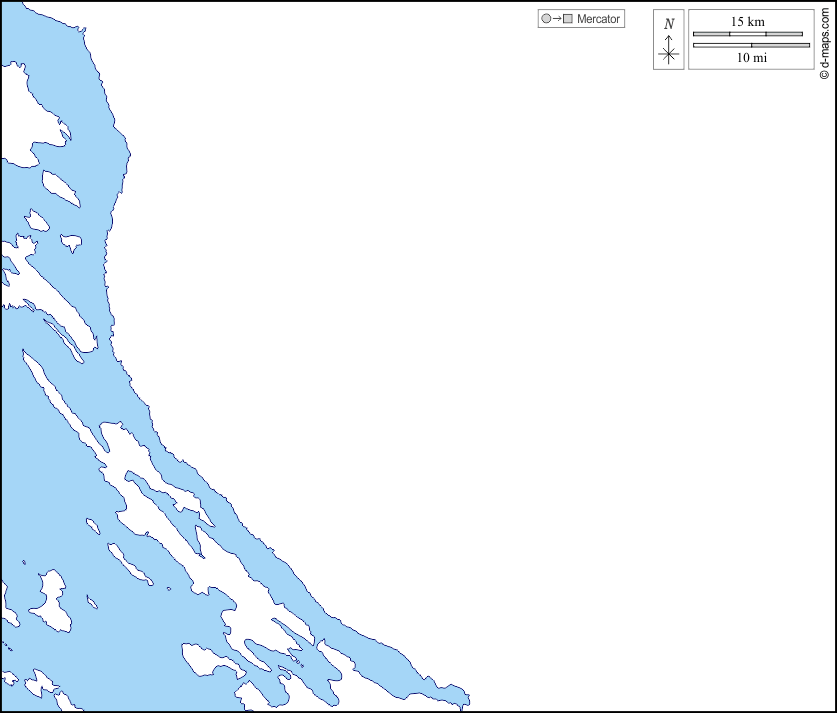Click the north arrow compass star

tap(669, 54)
